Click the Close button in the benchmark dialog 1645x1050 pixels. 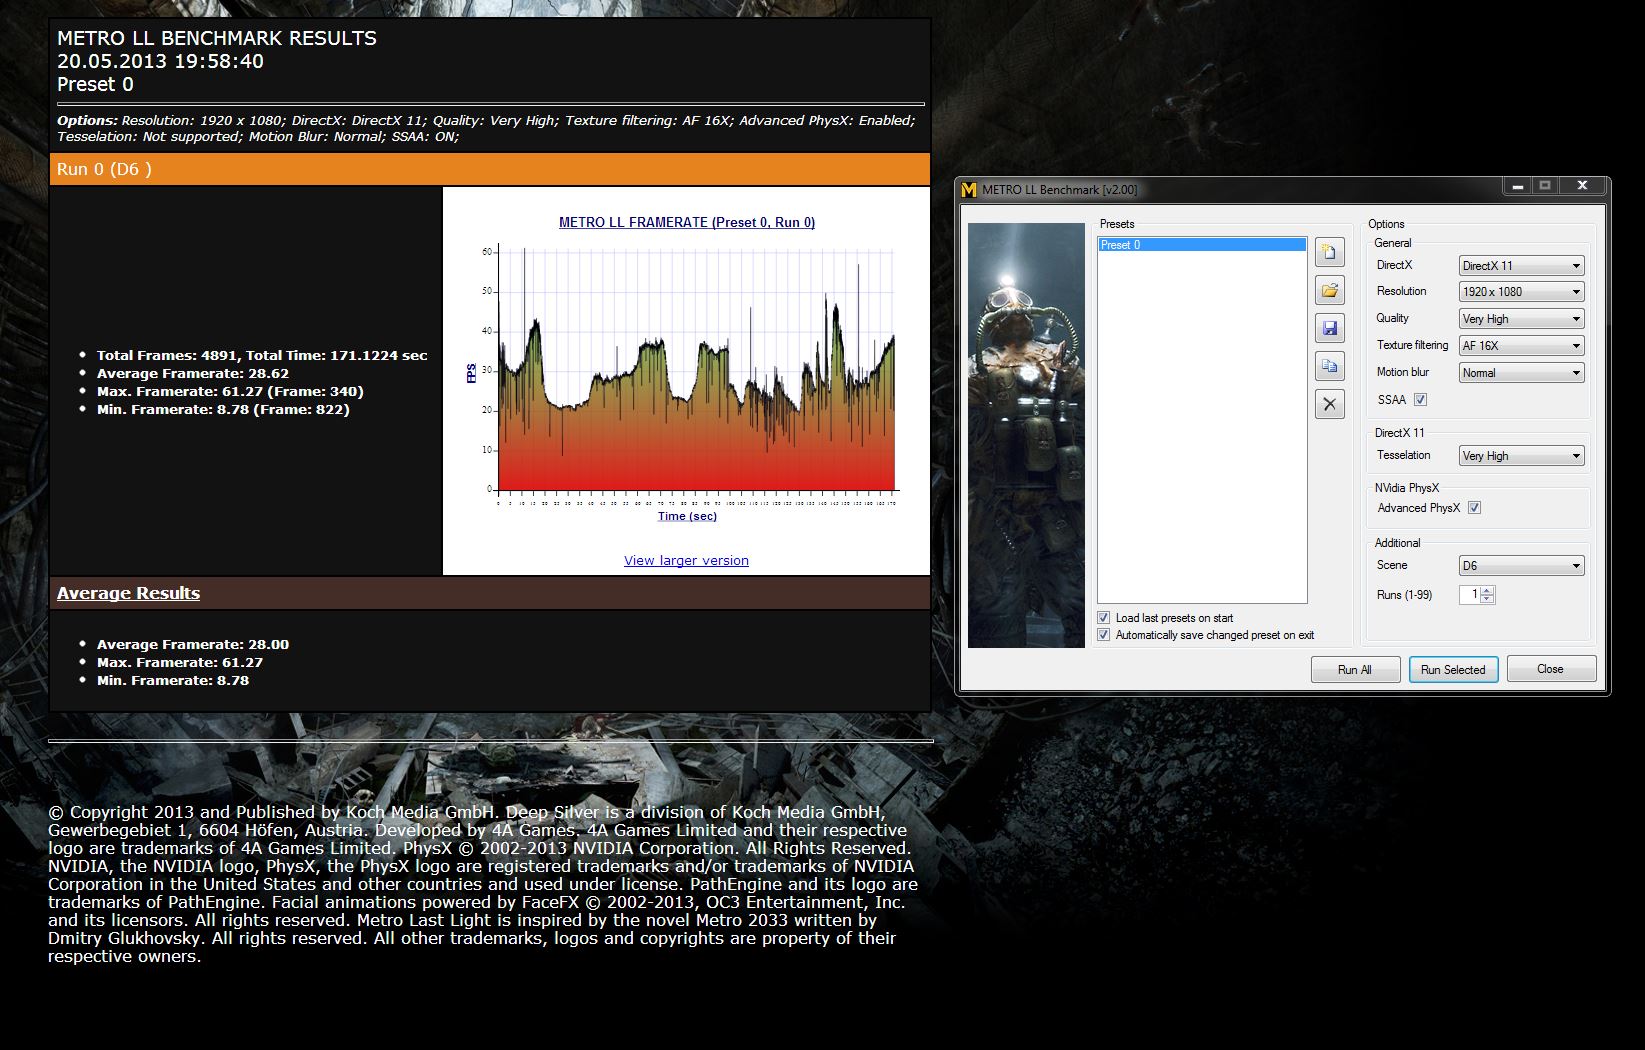click(x=1551, y=669)
